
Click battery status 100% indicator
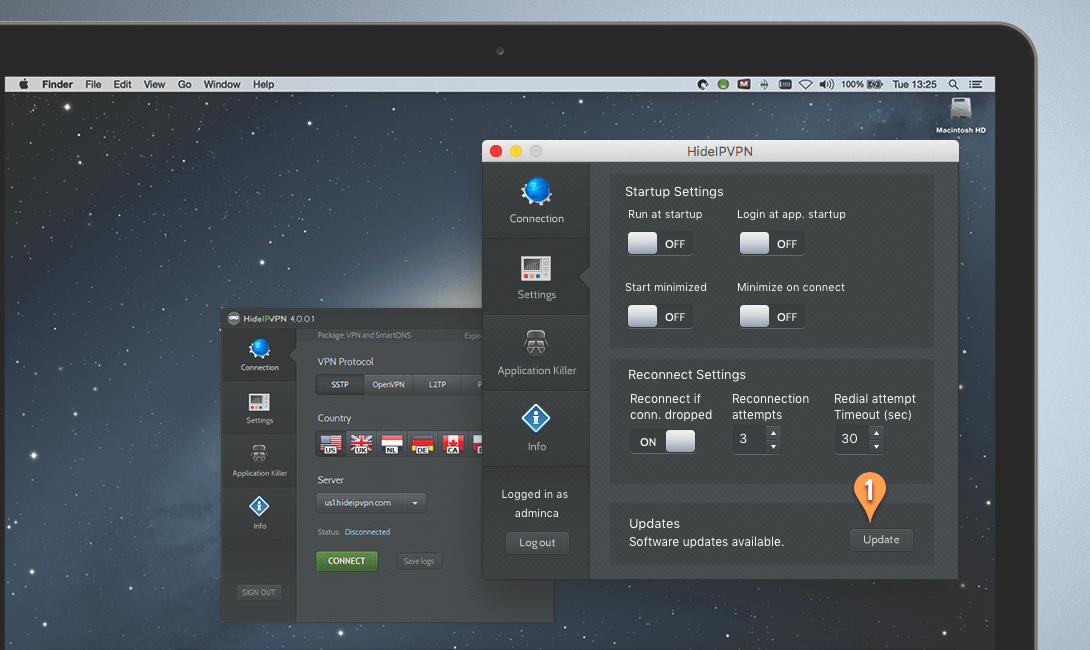tap(862, 84)
